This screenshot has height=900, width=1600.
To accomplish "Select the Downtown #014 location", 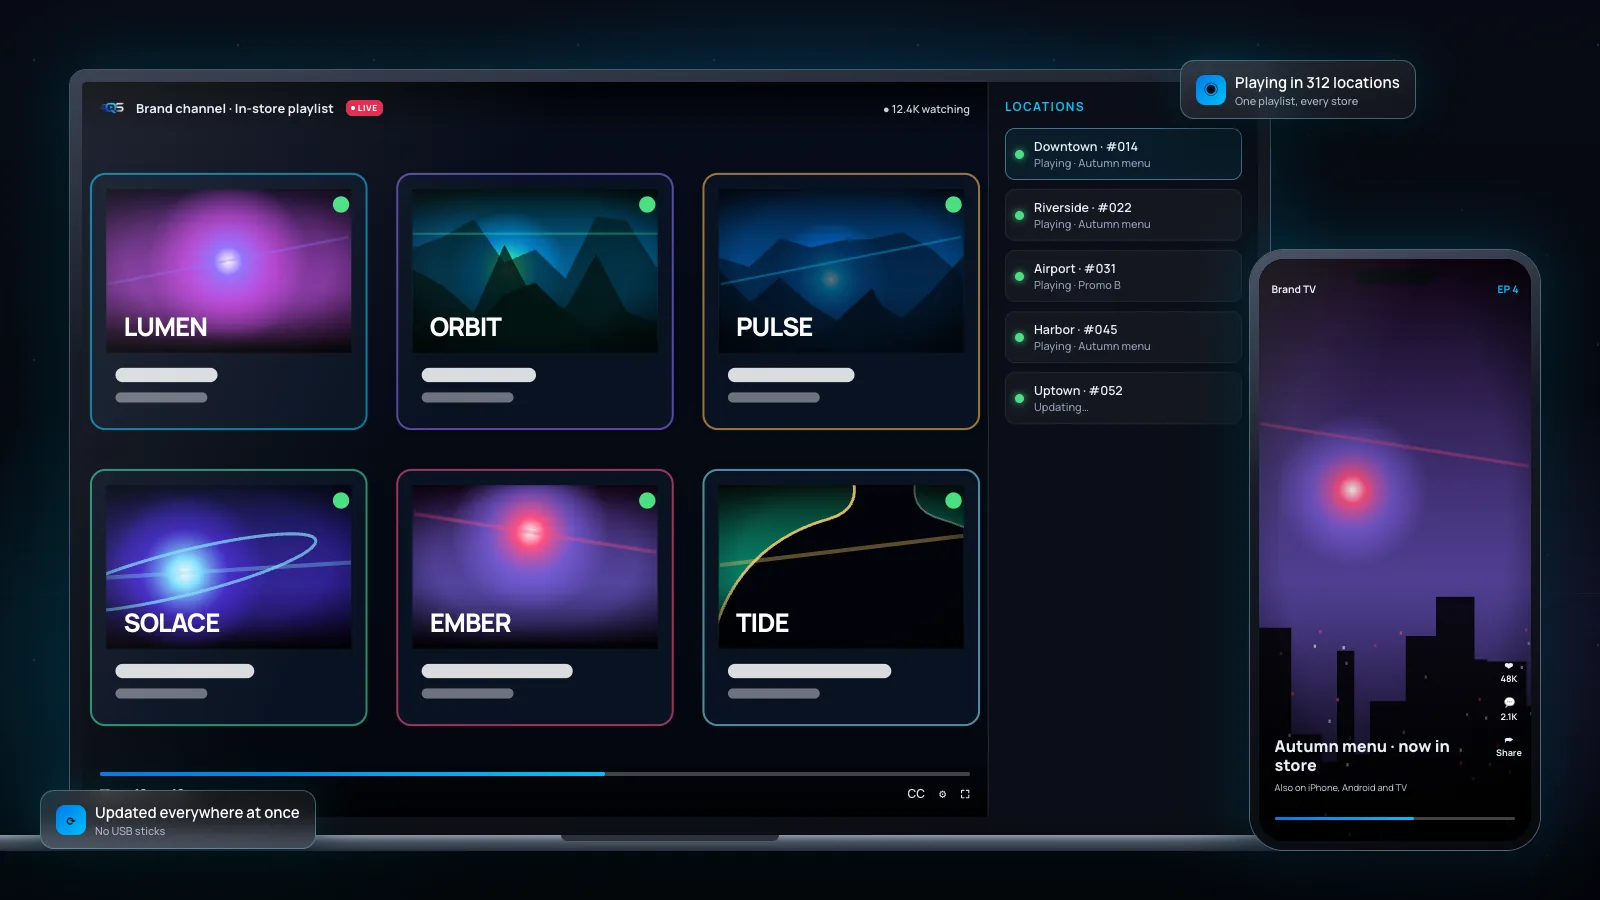I will pyautogui.click(x=1123, y=154).
